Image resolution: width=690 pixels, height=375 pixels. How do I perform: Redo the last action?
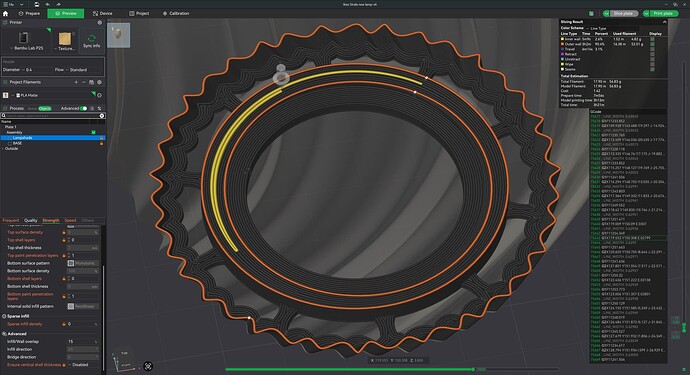pos(58,4)
